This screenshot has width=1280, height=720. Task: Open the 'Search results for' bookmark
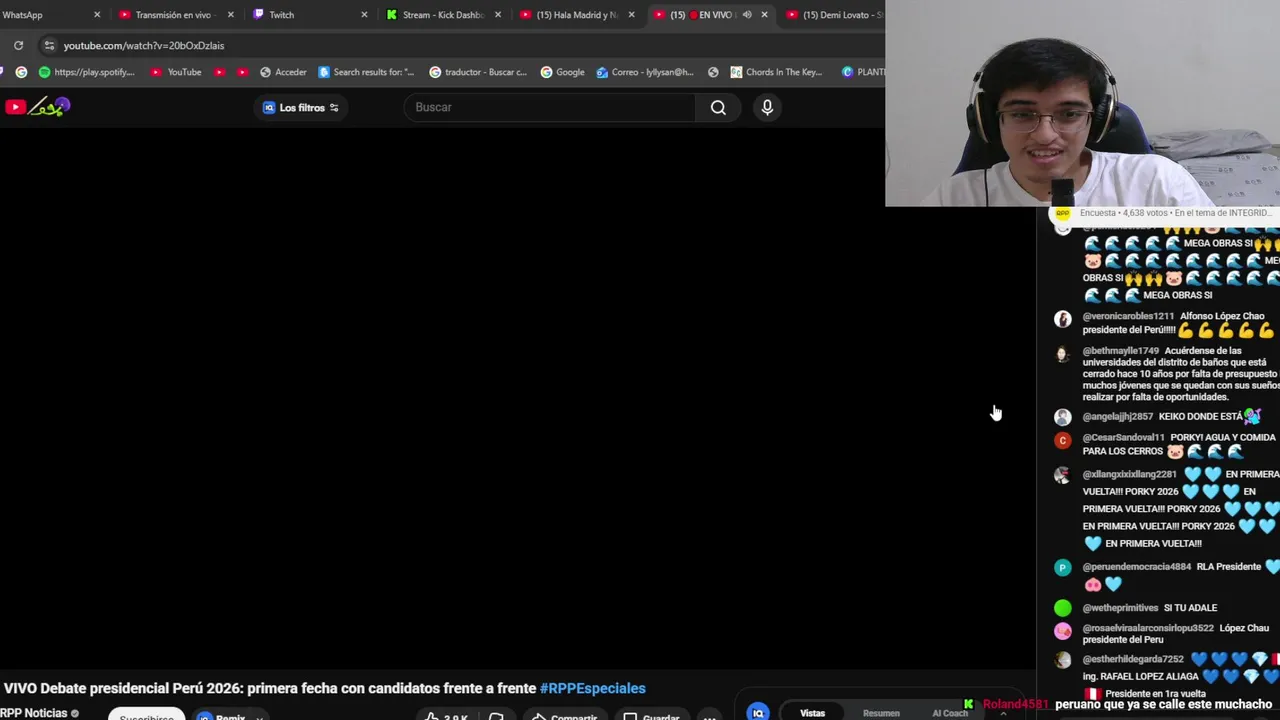coord(366,72)
